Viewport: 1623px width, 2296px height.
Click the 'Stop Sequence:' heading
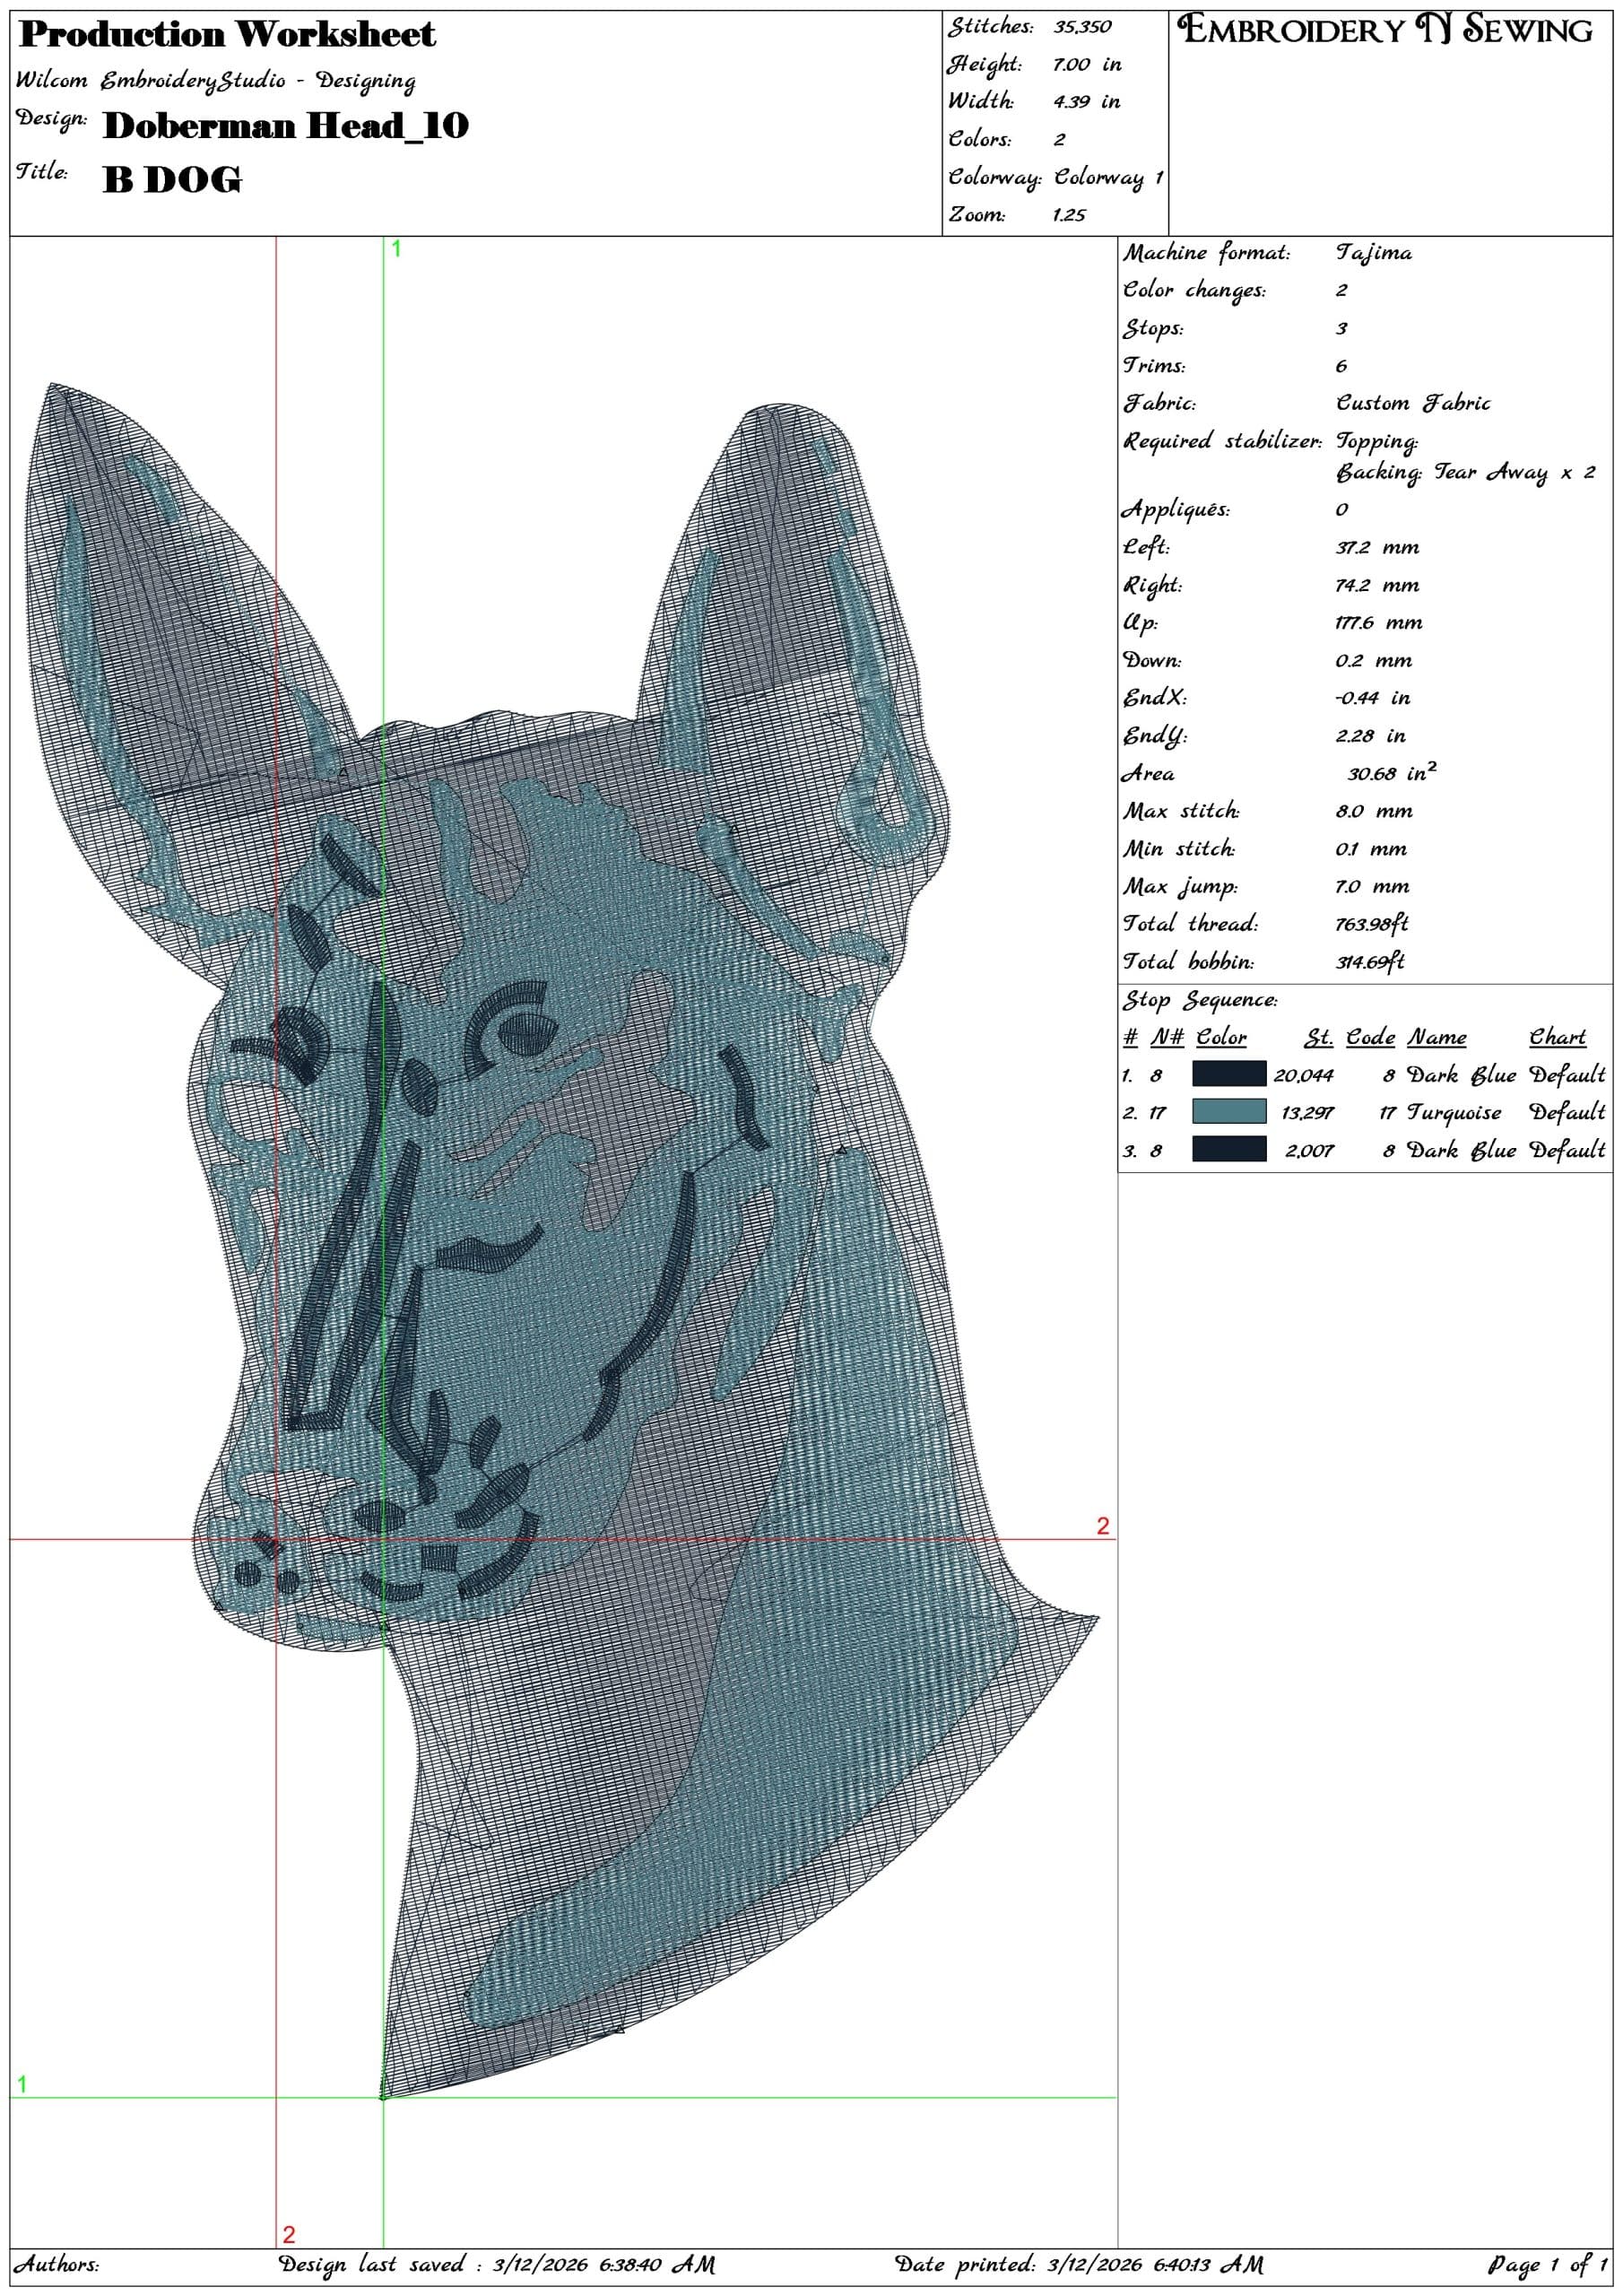pos(1200,1001)
